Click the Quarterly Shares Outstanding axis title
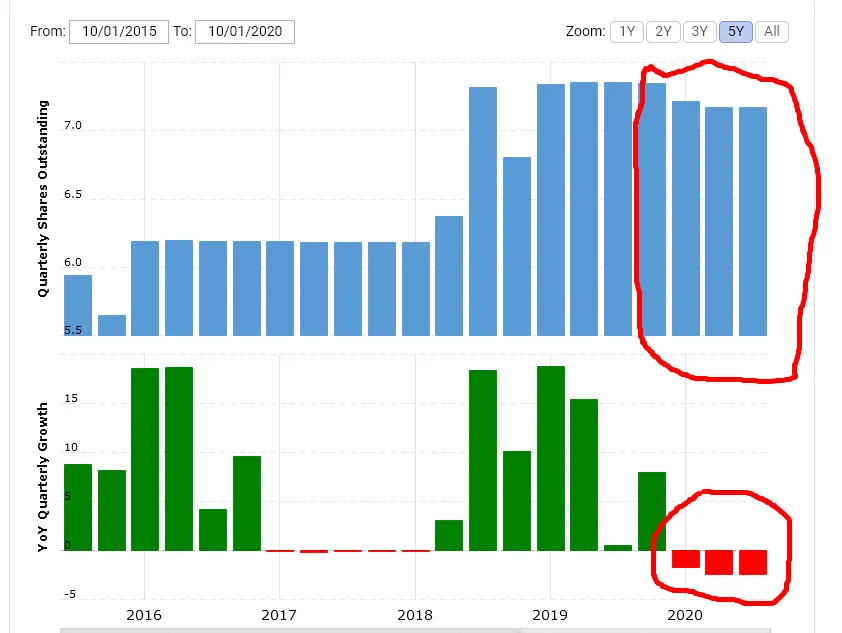 [x=43, y=199]
